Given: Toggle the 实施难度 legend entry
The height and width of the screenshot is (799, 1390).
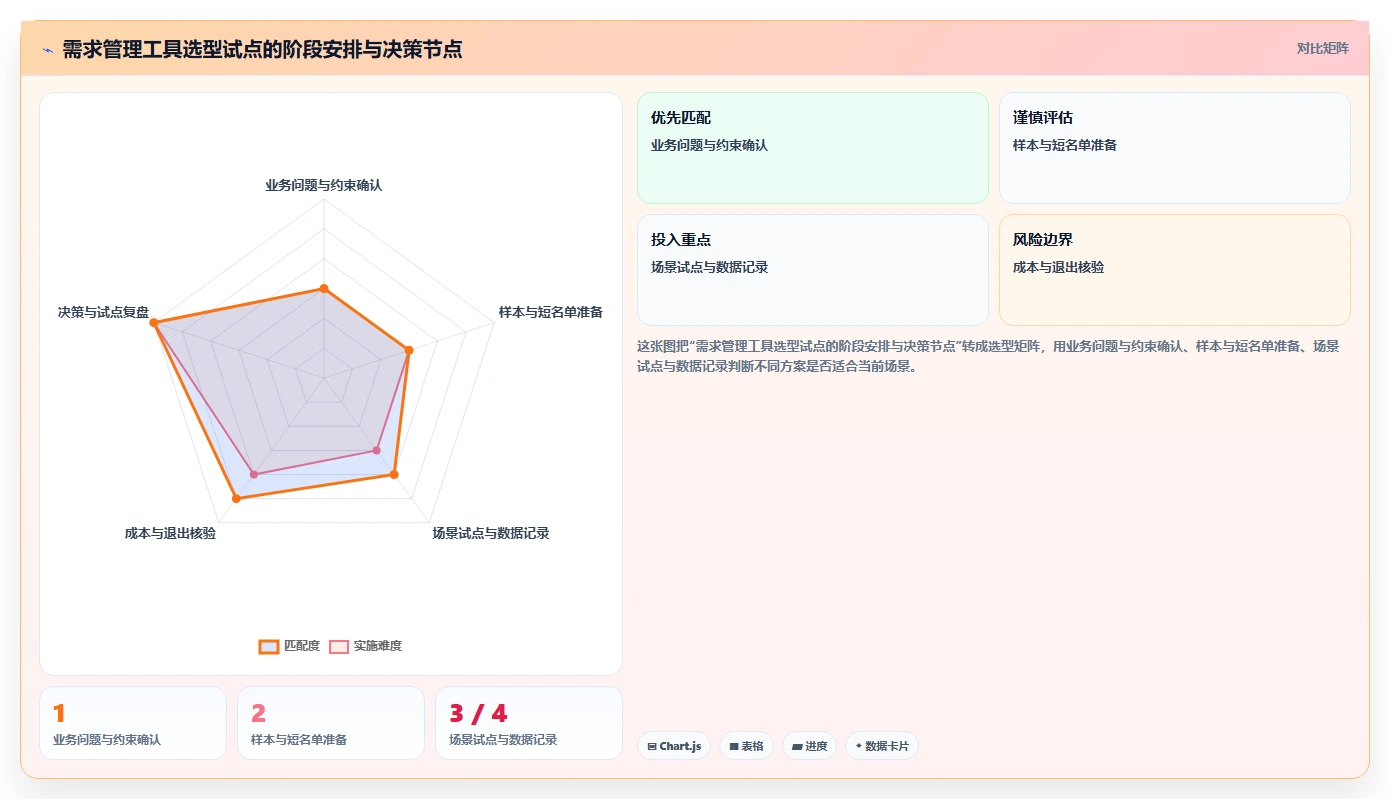Looking at the screenshot, I should [x=366, y=646].
